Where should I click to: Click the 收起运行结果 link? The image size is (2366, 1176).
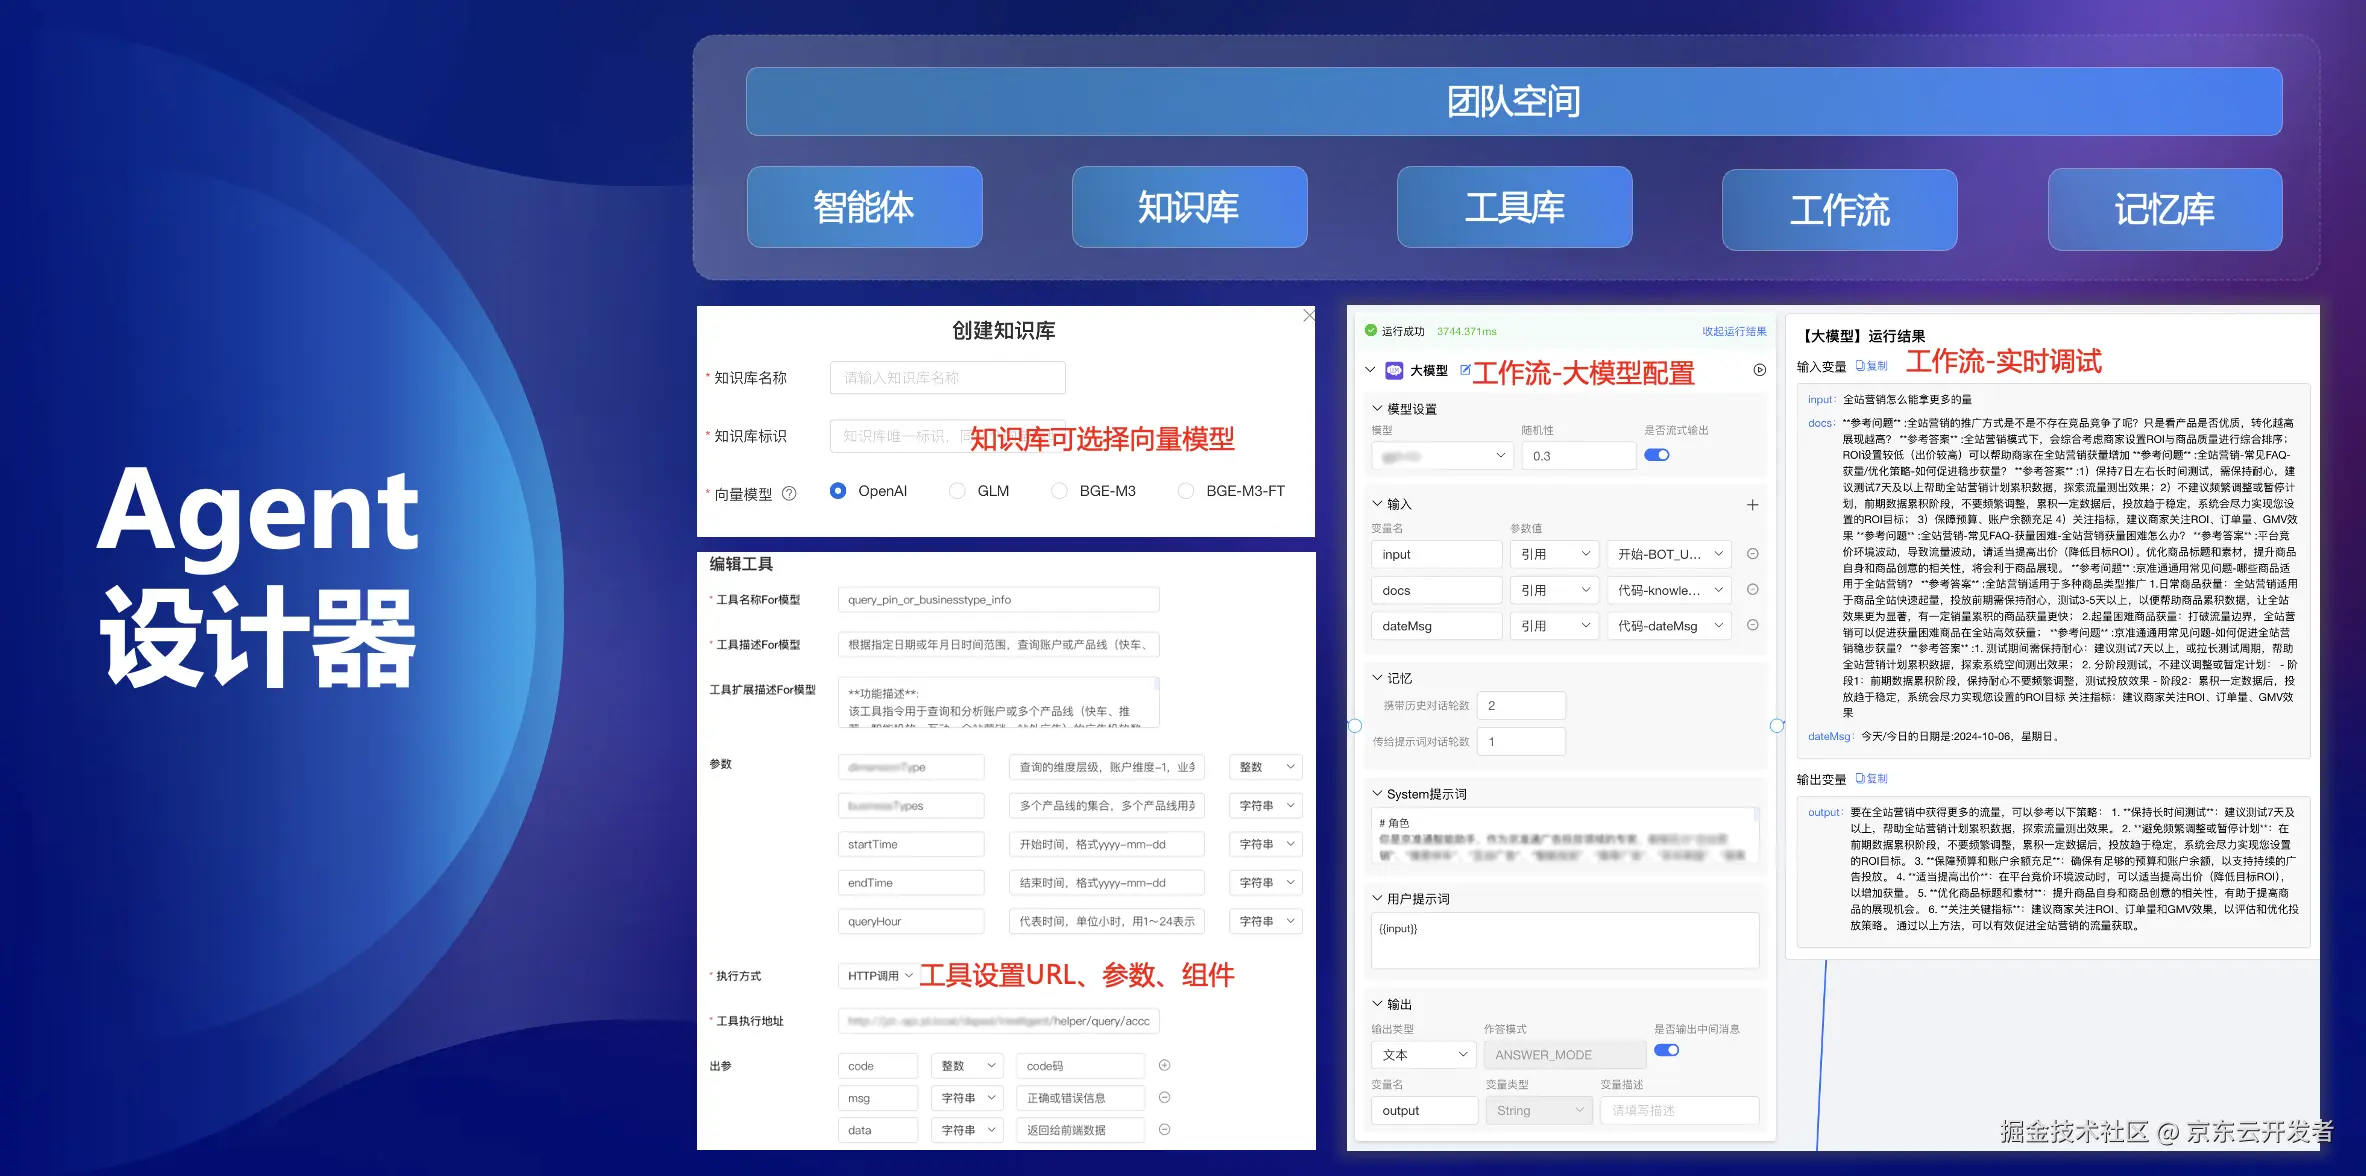click(x=1733, y=331)
